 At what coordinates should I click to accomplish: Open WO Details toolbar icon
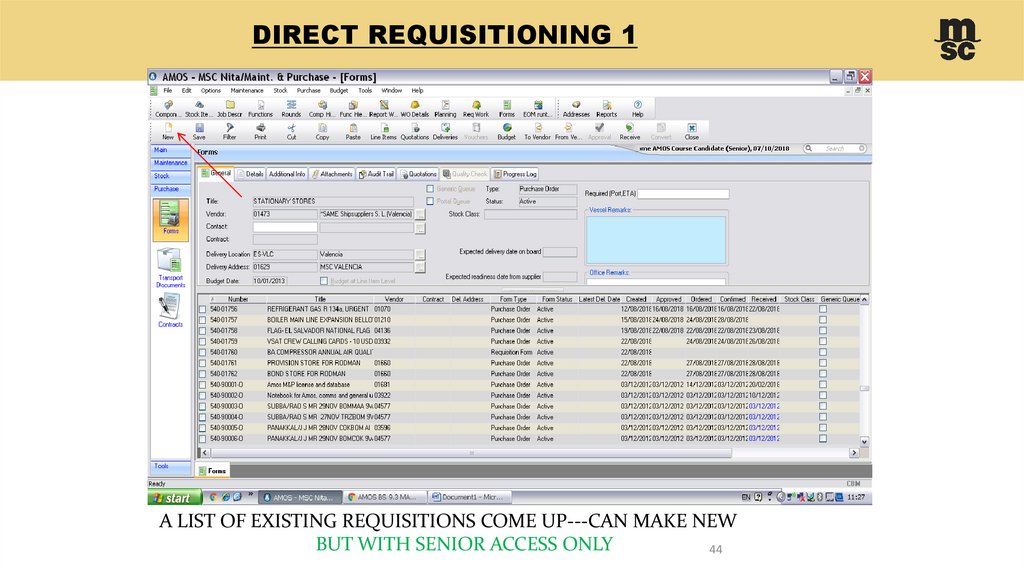click(415, 108)
